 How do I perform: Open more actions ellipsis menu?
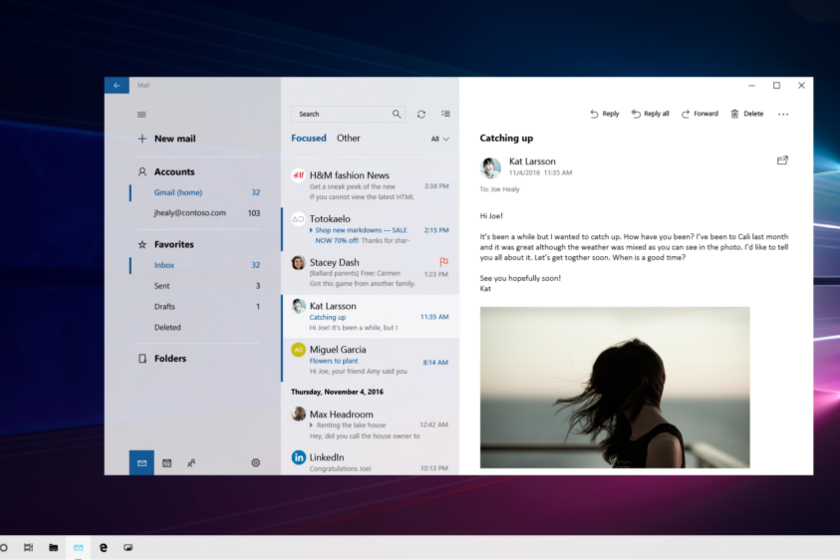pos(783,114)
